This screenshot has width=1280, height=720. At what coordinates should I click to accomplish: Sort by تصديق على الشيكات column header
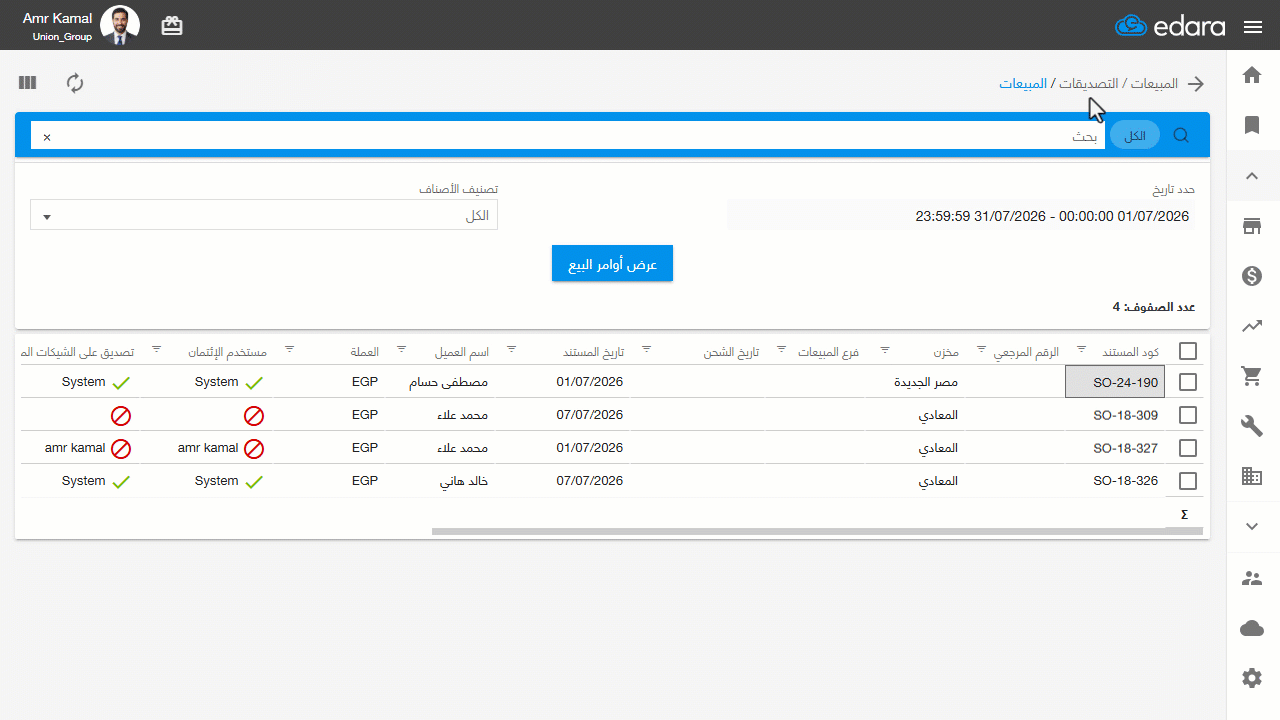(x=77, y=352)
